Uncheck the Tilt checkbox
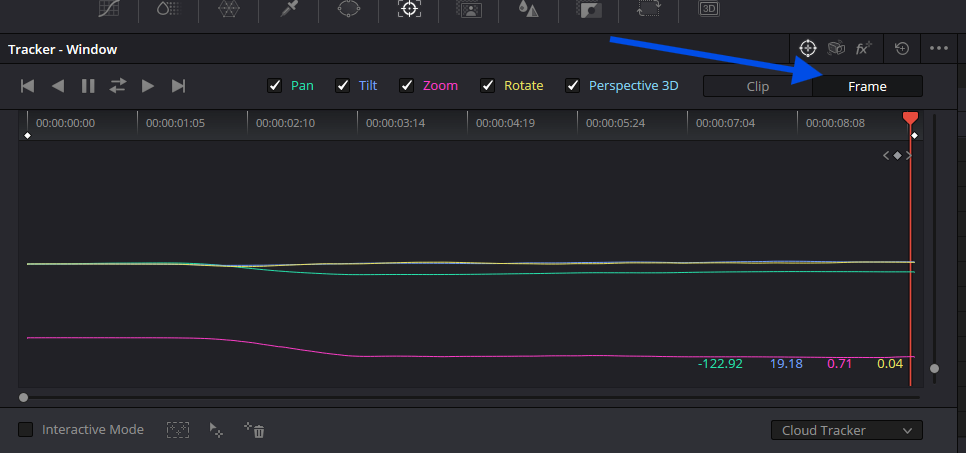This screenshot has width=966, height=453. (343, 86)
